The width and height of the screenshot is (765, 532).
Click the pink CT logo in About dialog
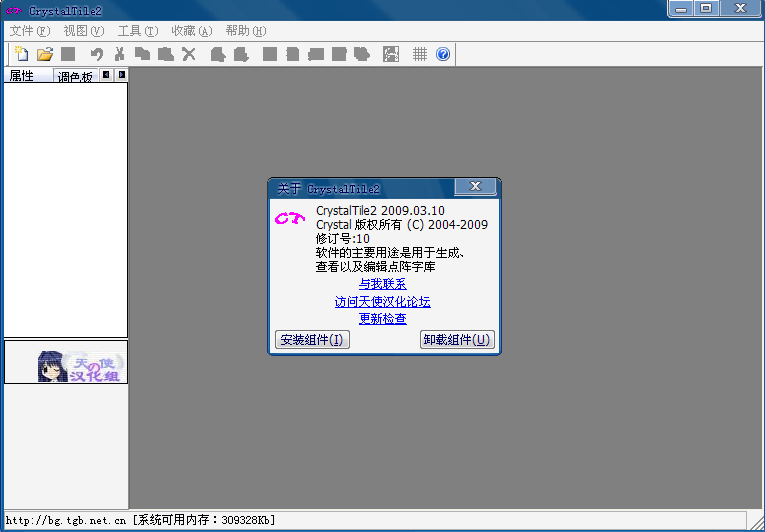coord(290,219)
